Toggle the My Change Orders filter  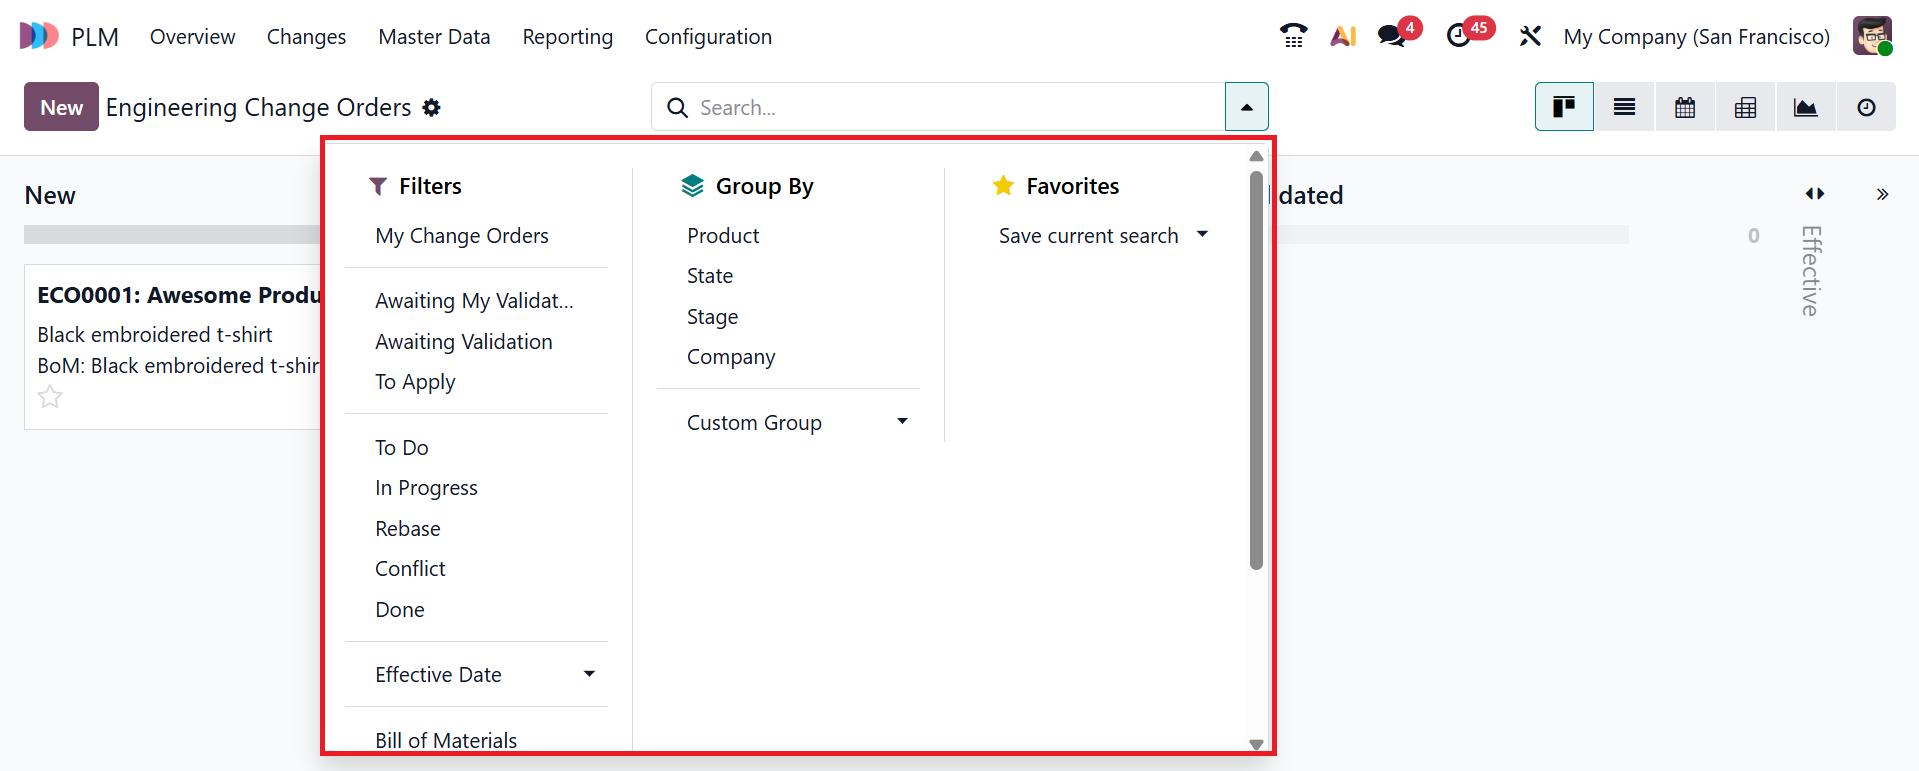coord(462,236)
